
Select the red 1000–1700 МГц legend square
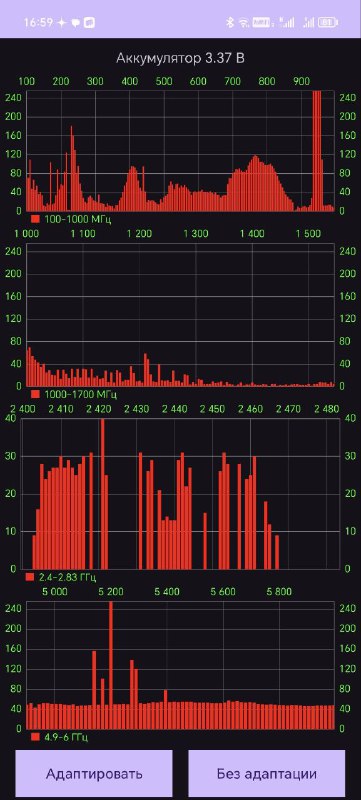point(35,394)
